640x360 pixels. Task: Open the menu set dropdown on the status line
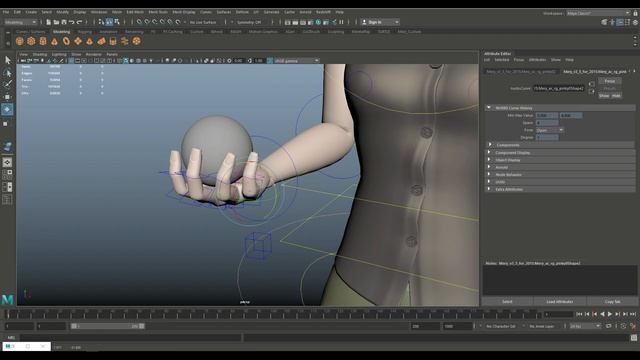20,22
